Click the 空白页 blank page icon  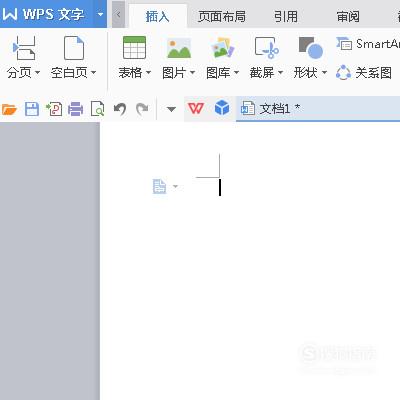click(x=74, y=48)
